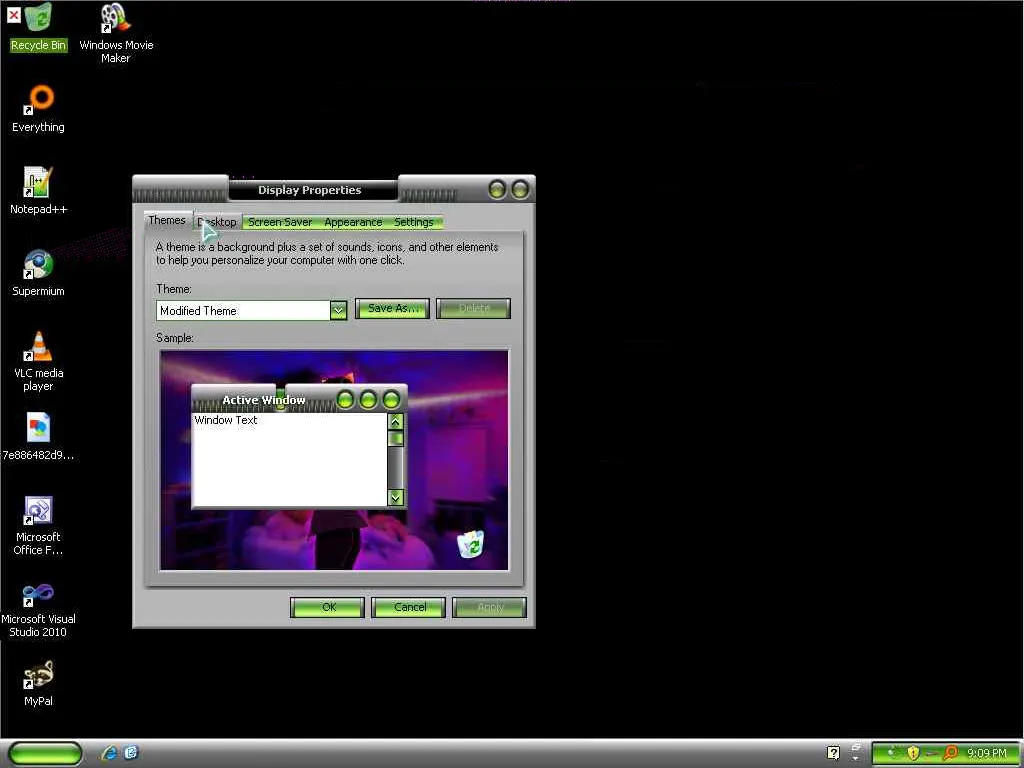Click sample window scrollbar up arrow

(396, 422)
